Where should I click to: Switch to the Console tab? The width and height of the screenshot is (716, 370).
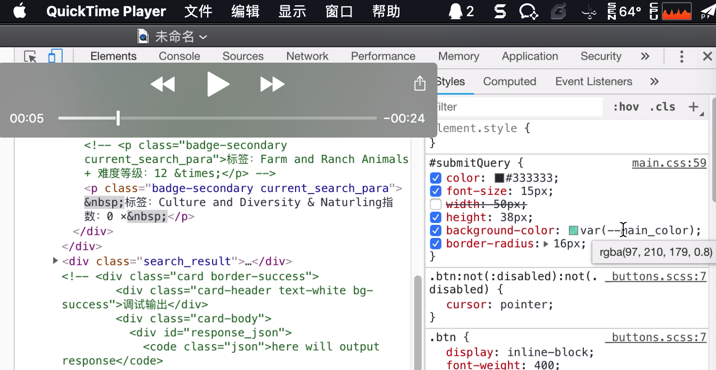(179, 56)
